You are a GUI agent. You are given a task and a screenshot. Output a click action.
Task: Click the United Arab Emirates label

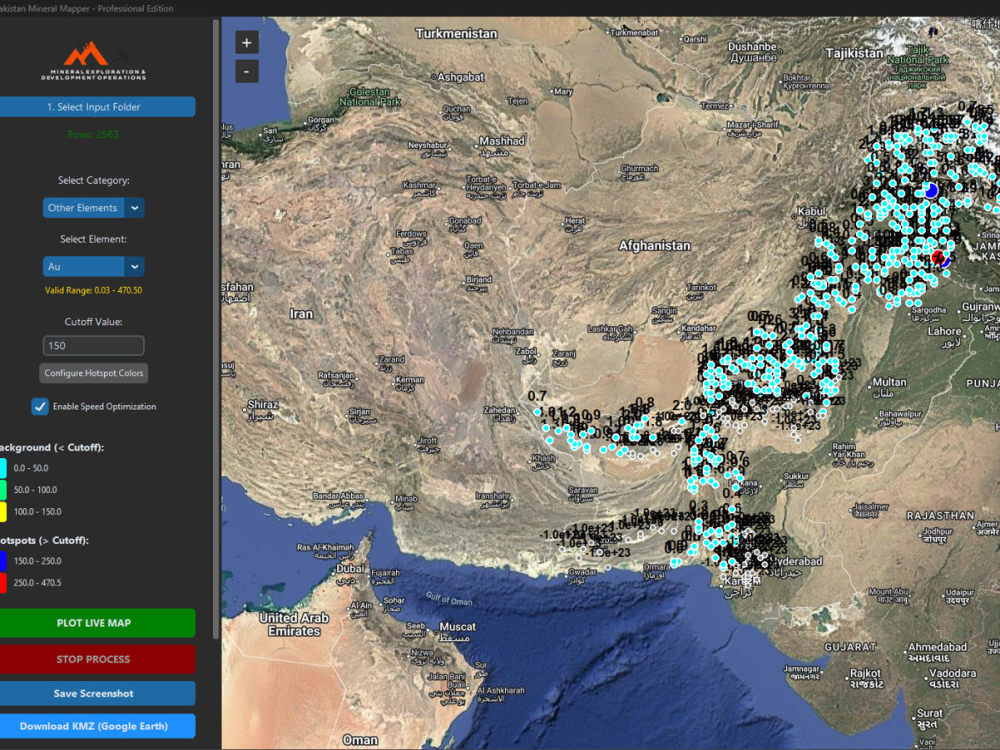coord(294,624)
